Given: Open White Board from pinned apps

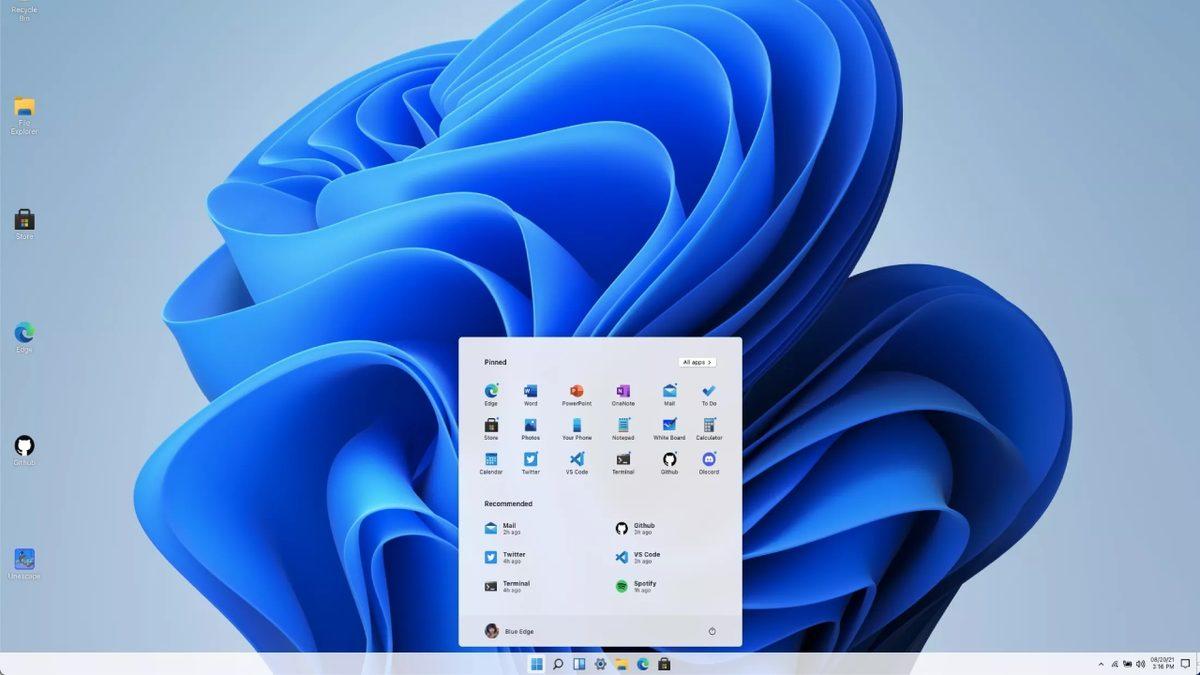Looking at the screenshot, I should point(668,426).
